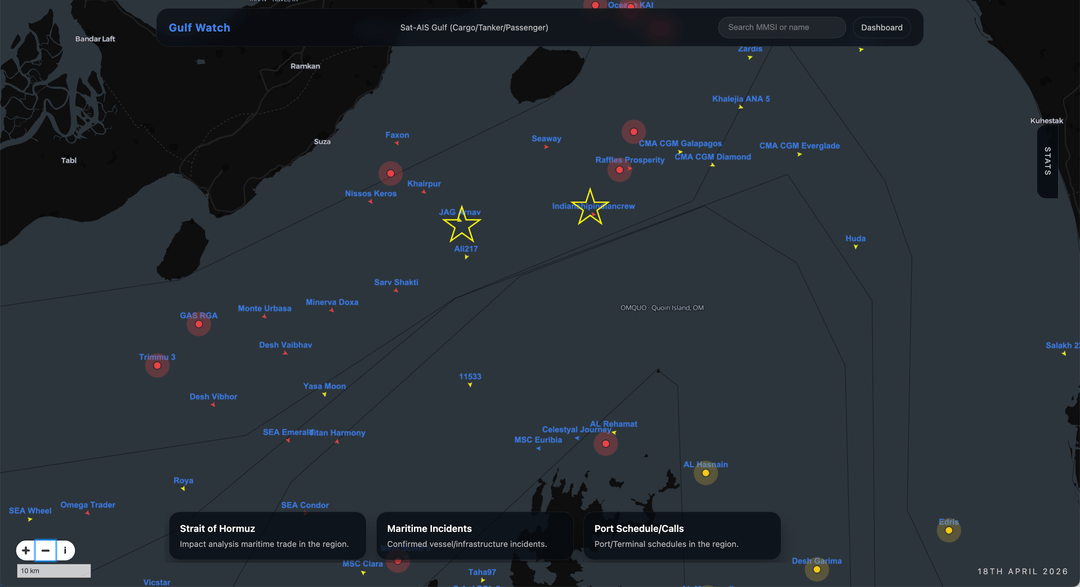
Task: Click the AL Rehamat red marker
Action: 606,443
